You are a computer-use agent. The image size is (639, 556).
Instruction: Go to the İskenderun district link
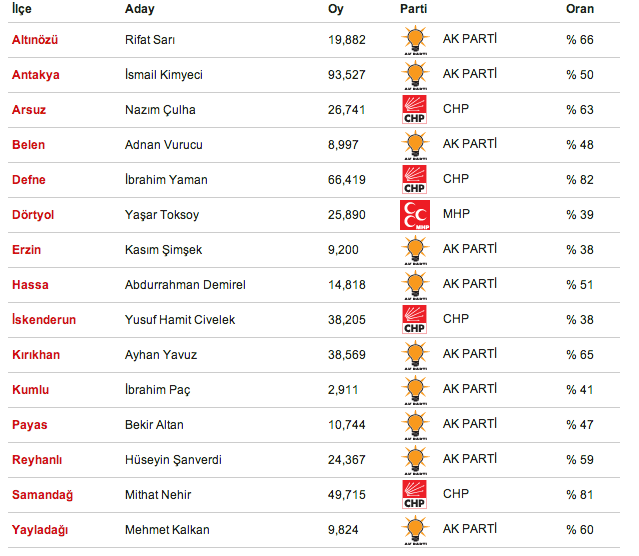43,320
